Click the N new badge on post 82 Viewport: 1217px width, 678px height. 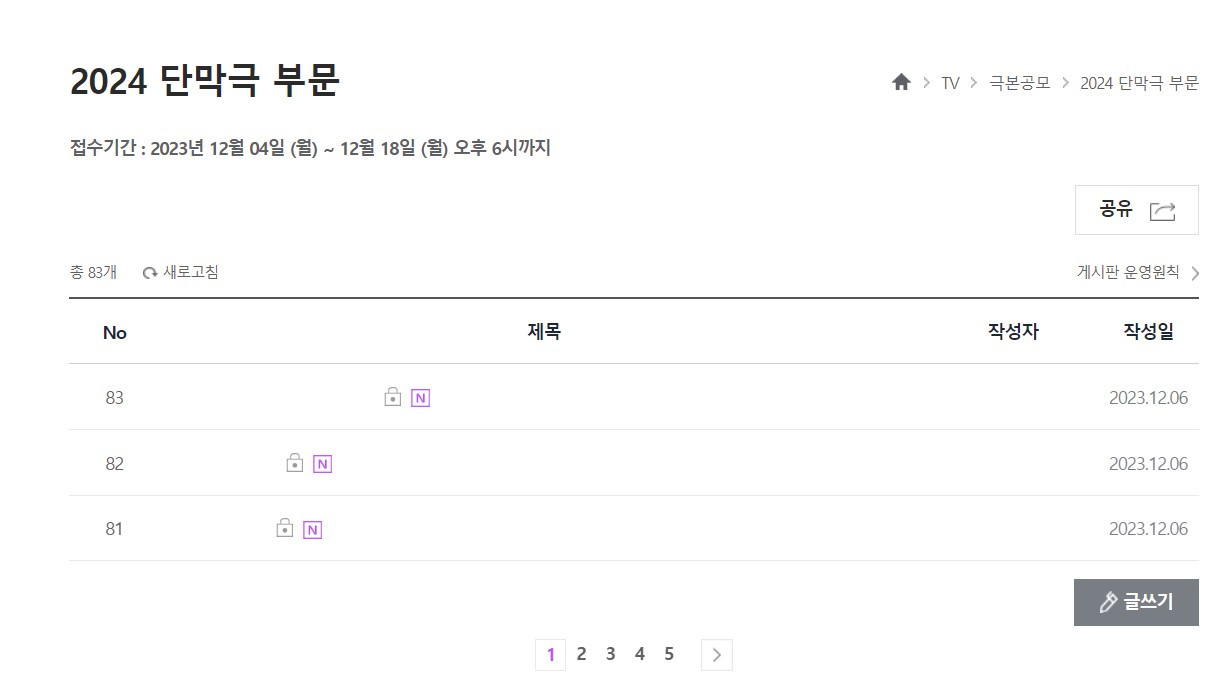point(322,464)
